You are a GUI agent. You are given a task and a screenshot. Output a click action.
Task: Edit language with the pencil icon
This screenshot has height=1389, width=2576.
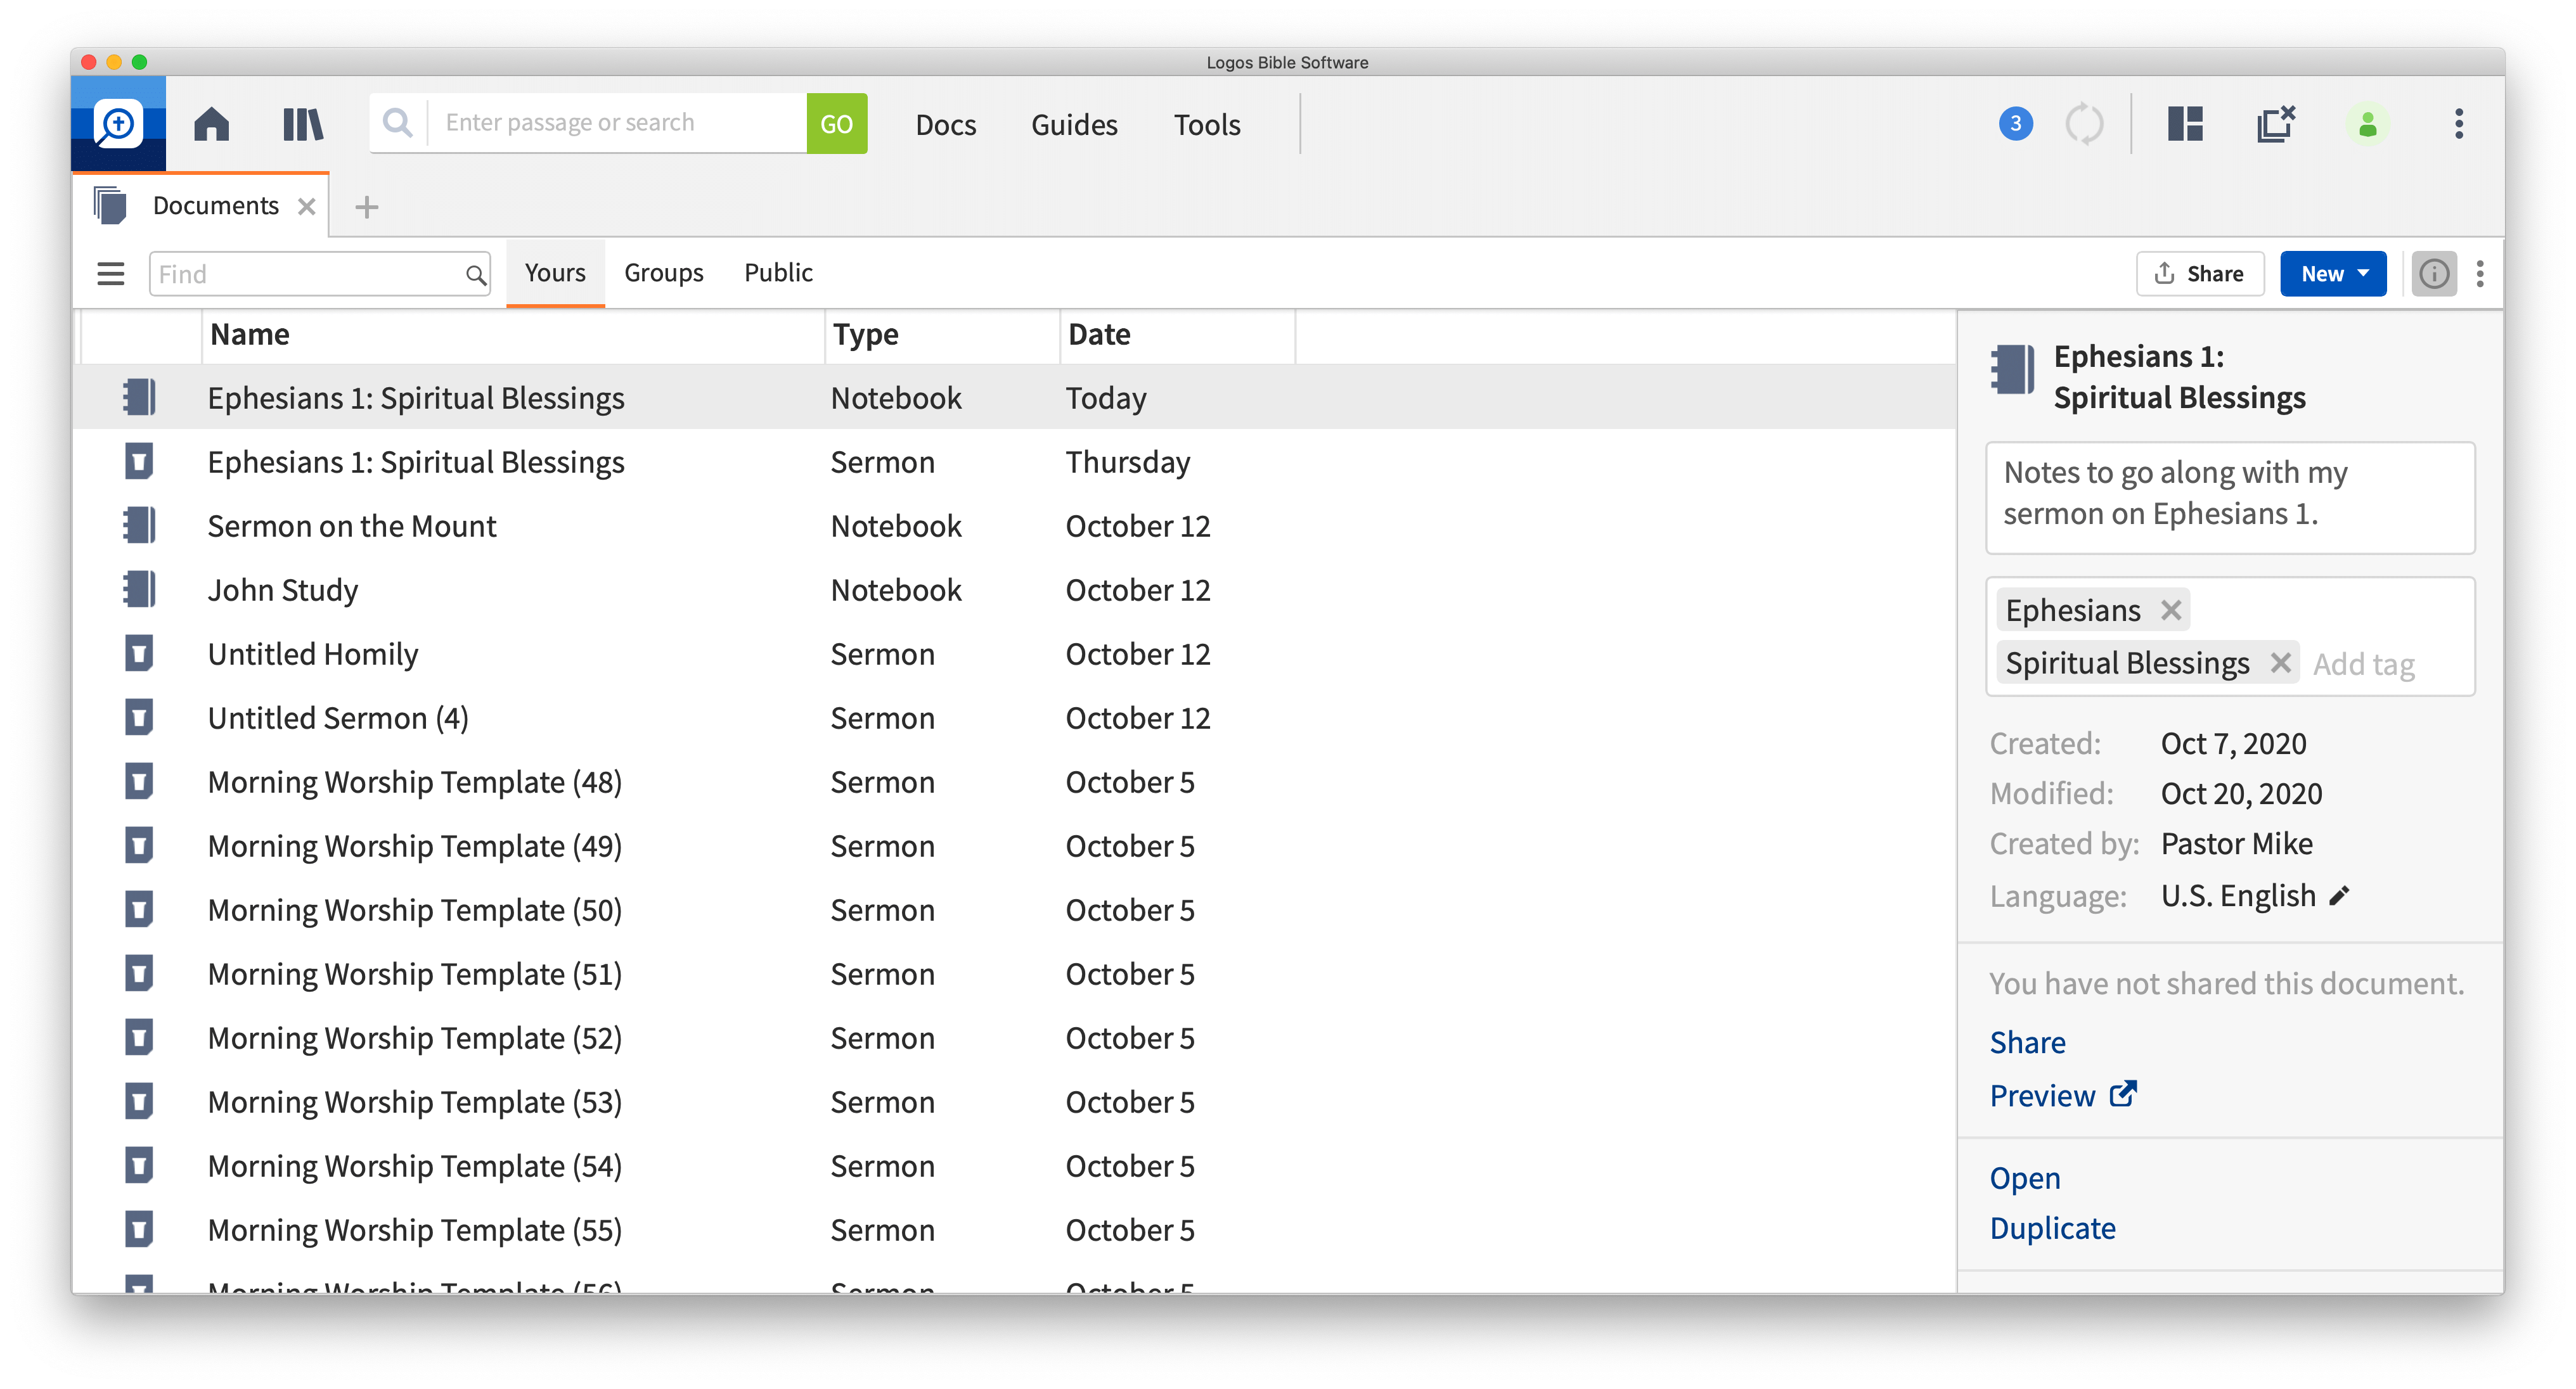tap(2339, 896)
